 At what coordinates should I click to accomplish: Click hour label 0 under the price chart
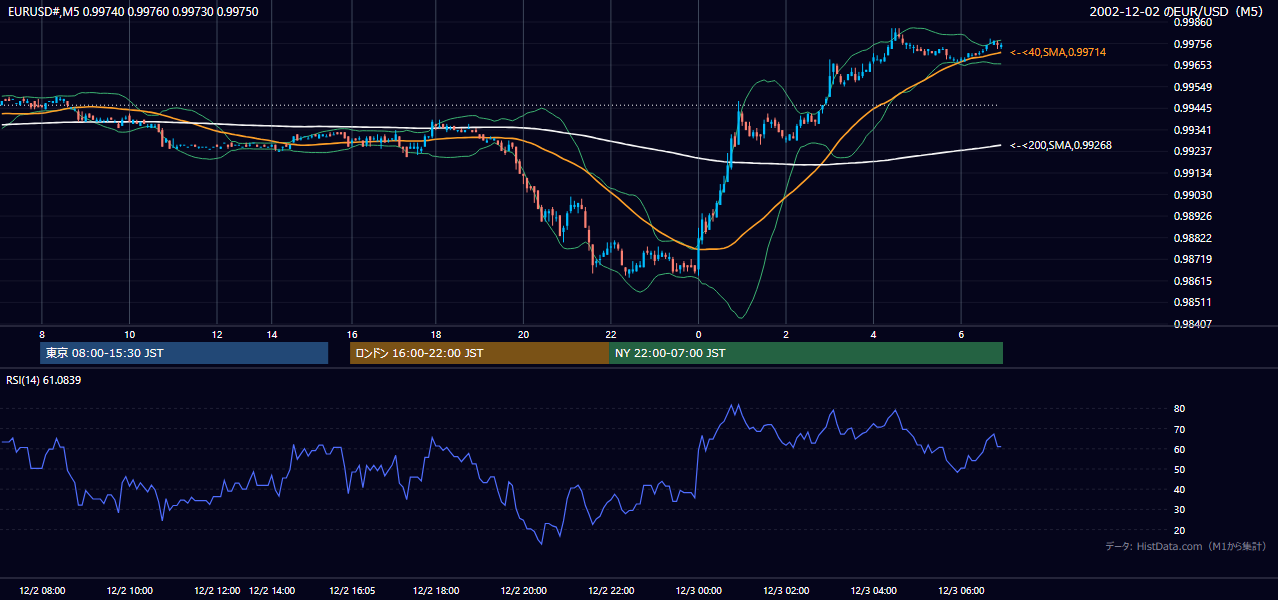698,334
